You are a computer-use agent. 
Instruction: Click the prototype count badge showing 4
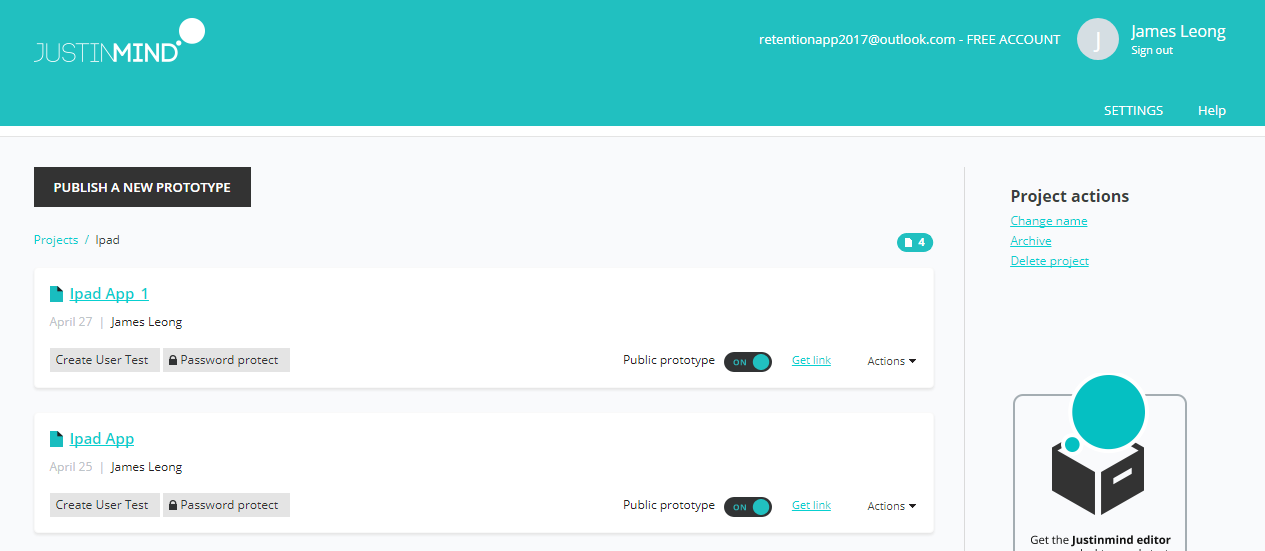click(914, 242)
